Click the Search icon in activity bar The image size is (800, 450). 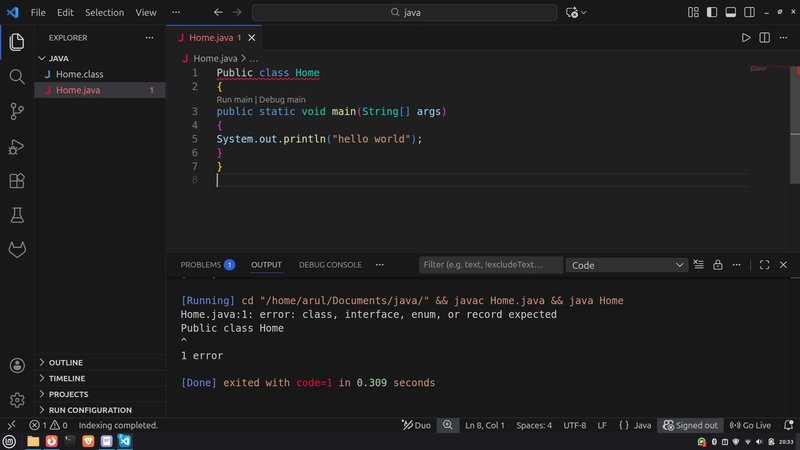coord(16,77)
